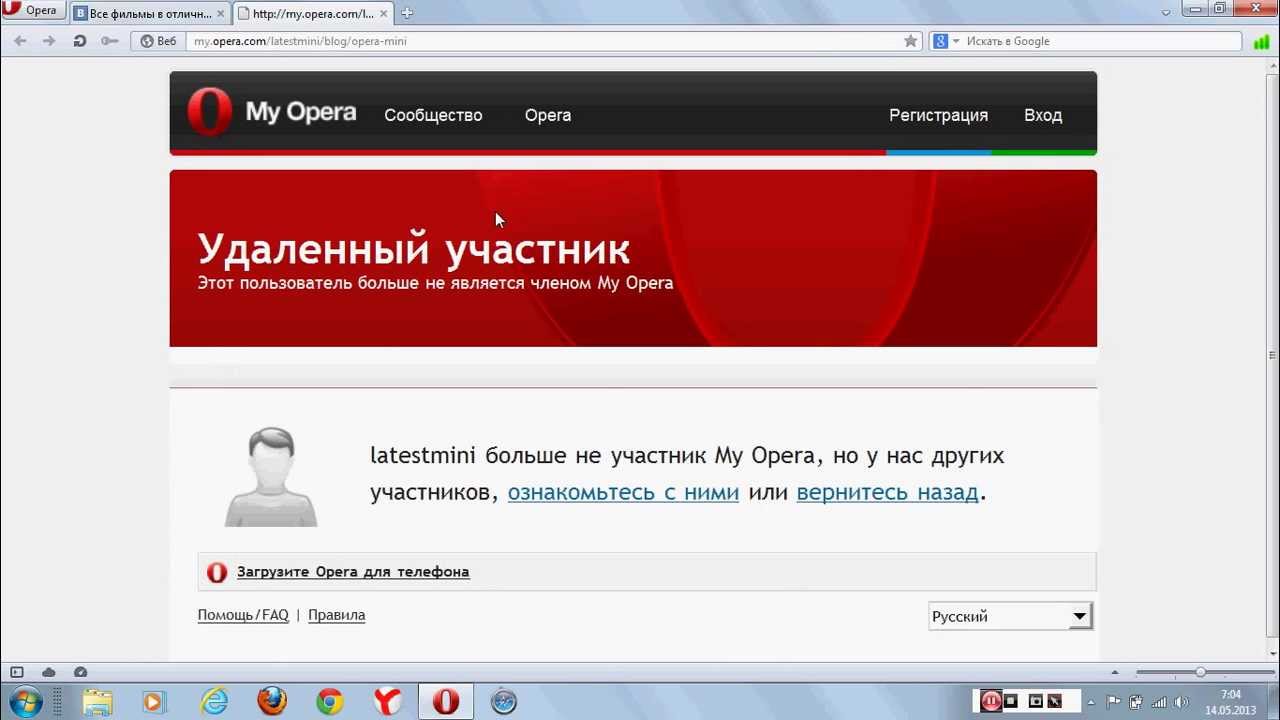The image size is (1280, 720).
Task: Go back to previous page
Action: tap(20, 41)
